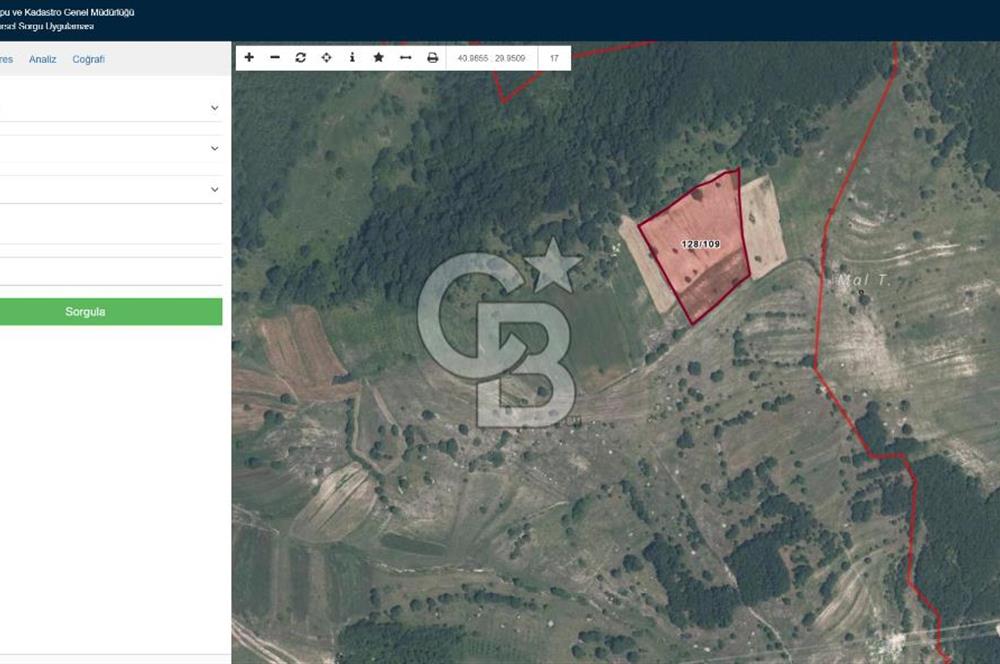Zoom out with the minus icon

275,57
